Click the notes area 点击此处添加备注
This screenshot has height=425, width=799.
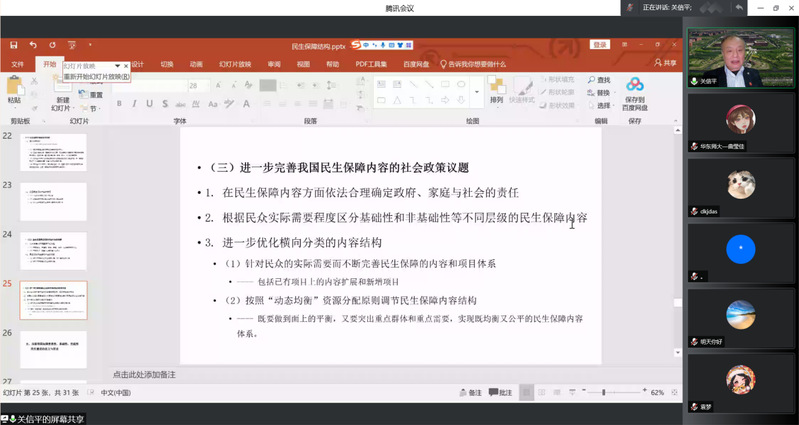144,375
